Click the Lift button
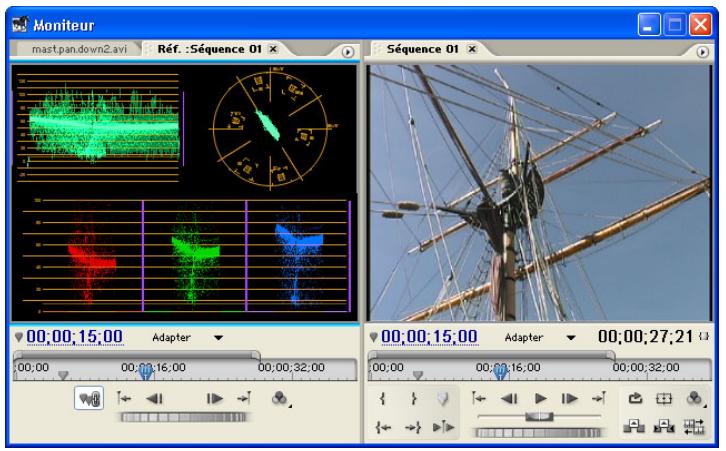 pos(634,426)
